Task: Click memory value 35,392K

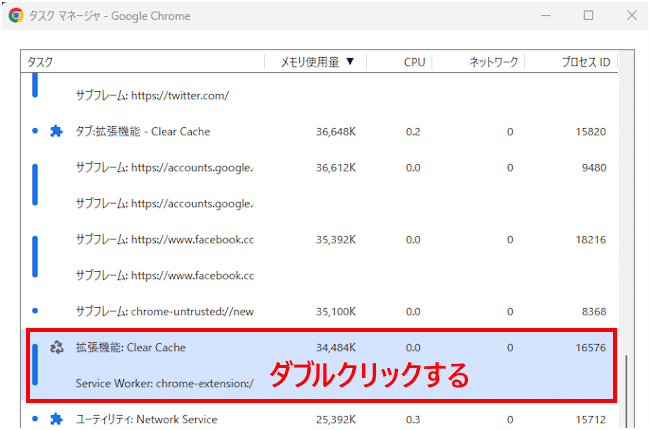Action: click(x=336, y=240)
